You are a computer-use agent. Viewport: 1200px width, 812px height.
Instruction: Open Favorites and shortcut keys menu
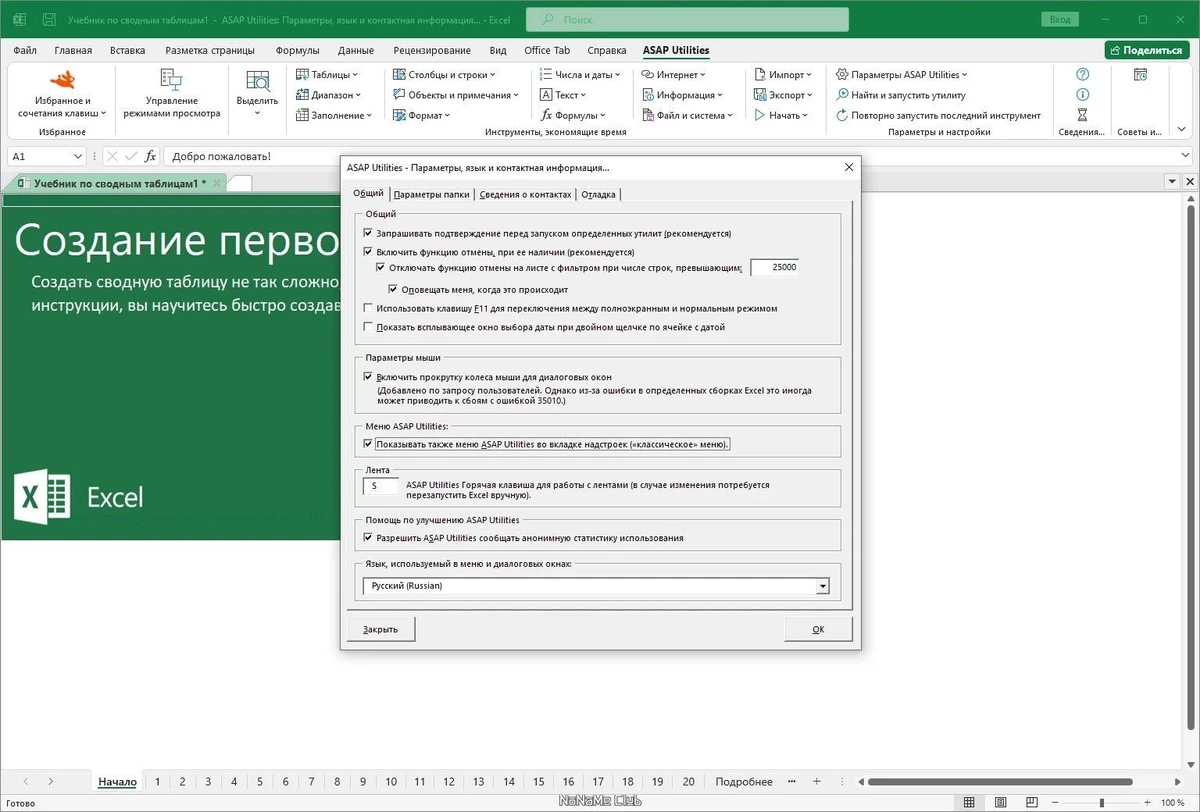pyautogui.click(x=61, y=96)
